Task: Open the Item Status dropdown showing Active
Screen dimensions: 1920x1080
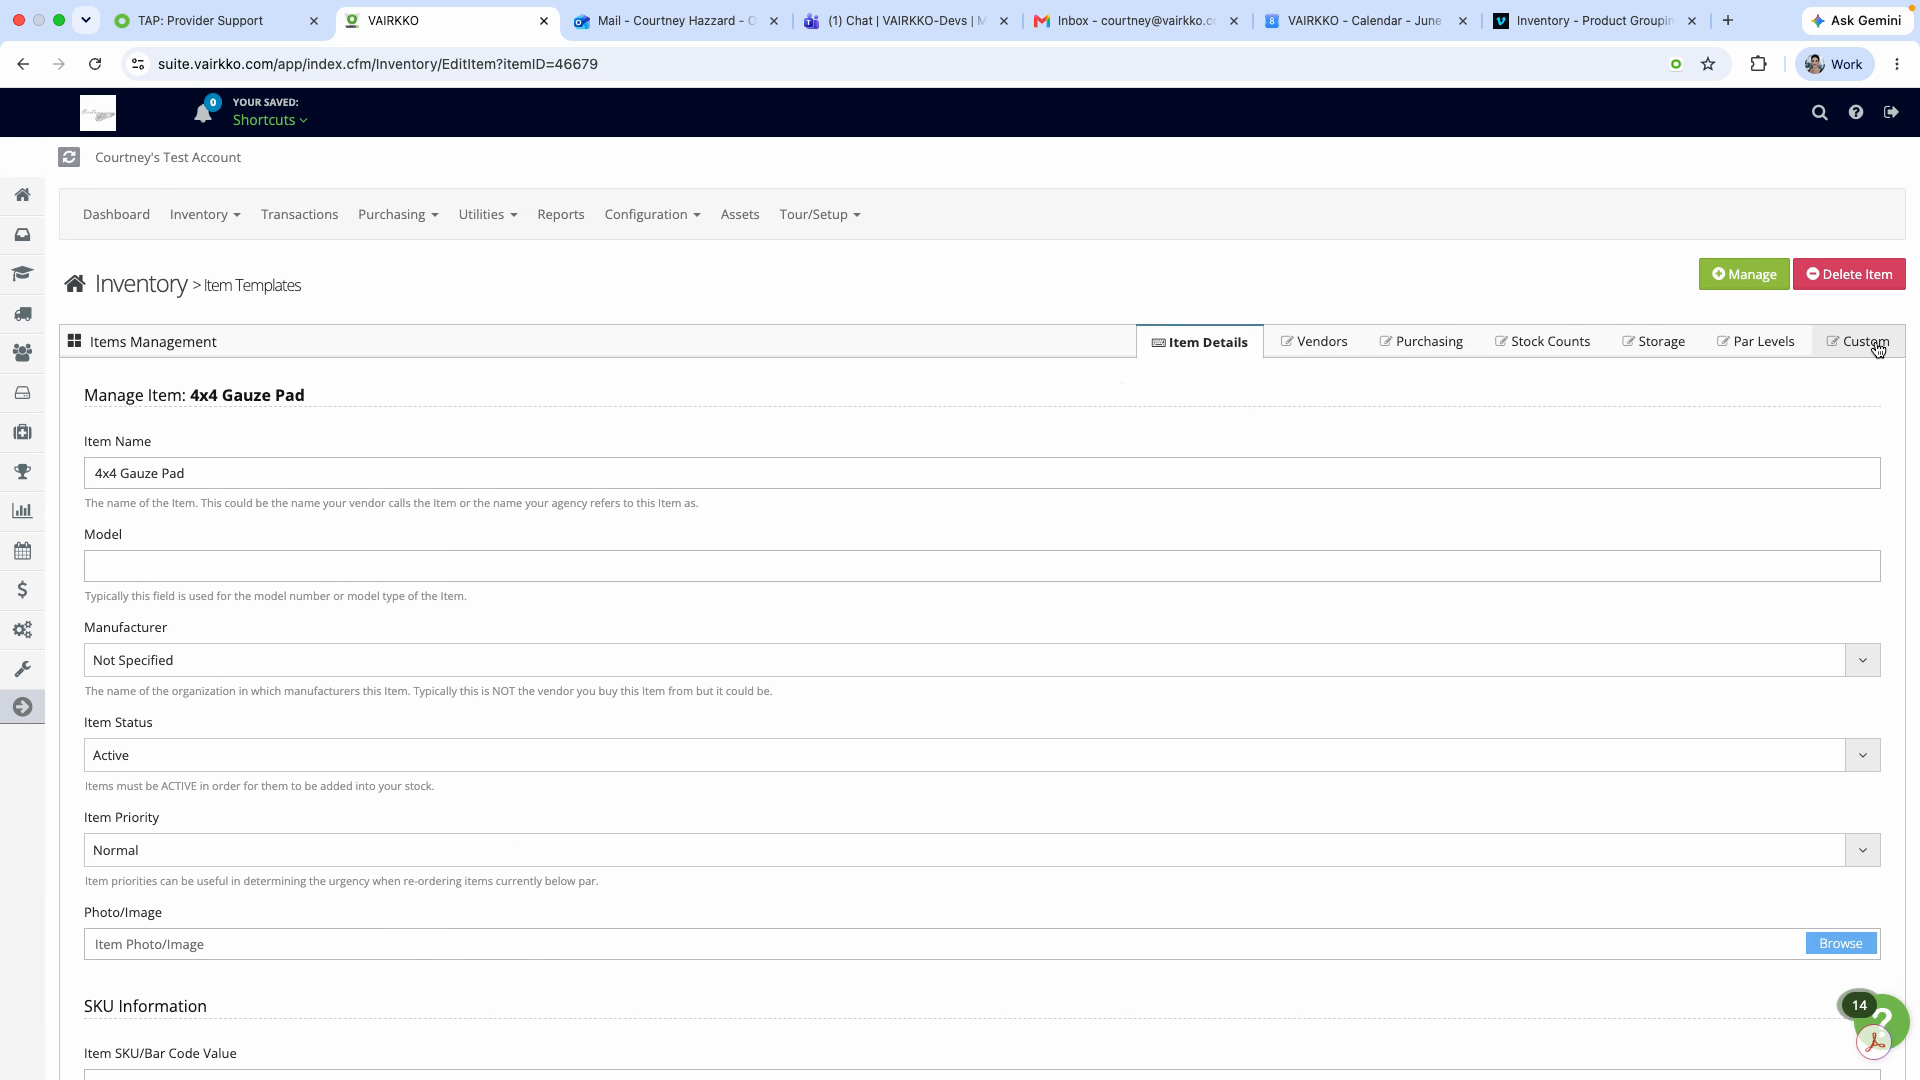Action: 982,755
